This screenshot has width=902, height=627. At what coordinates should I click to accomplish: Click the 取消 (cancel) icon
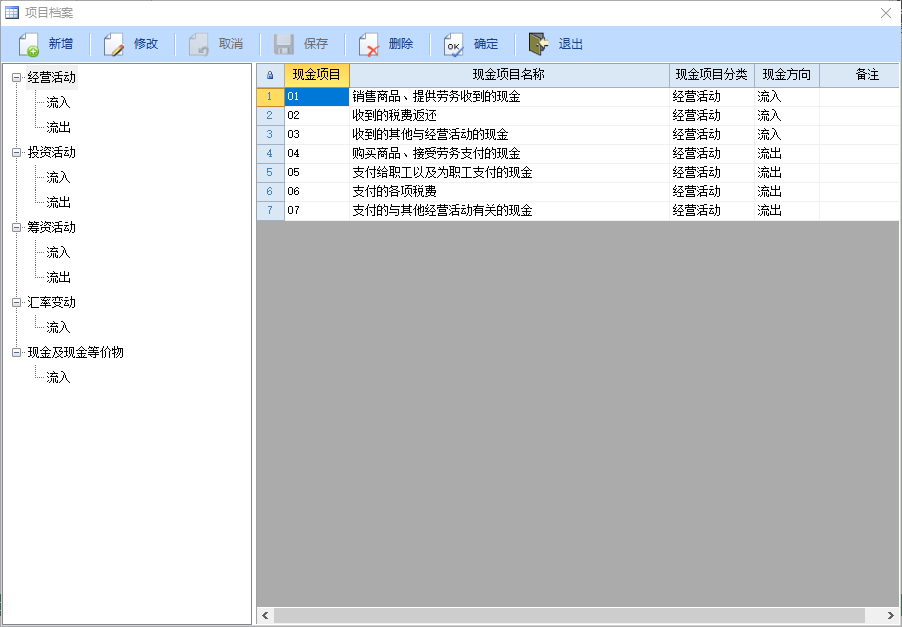(x=199, y=44)
